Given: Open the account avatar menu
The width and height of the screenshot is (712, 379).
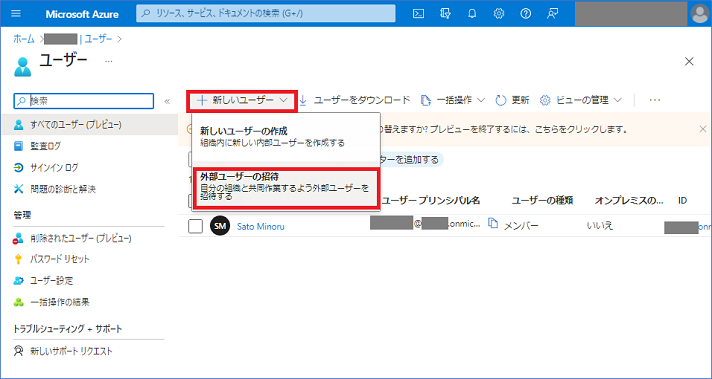Looking at the screenshot, I should 700,14.
